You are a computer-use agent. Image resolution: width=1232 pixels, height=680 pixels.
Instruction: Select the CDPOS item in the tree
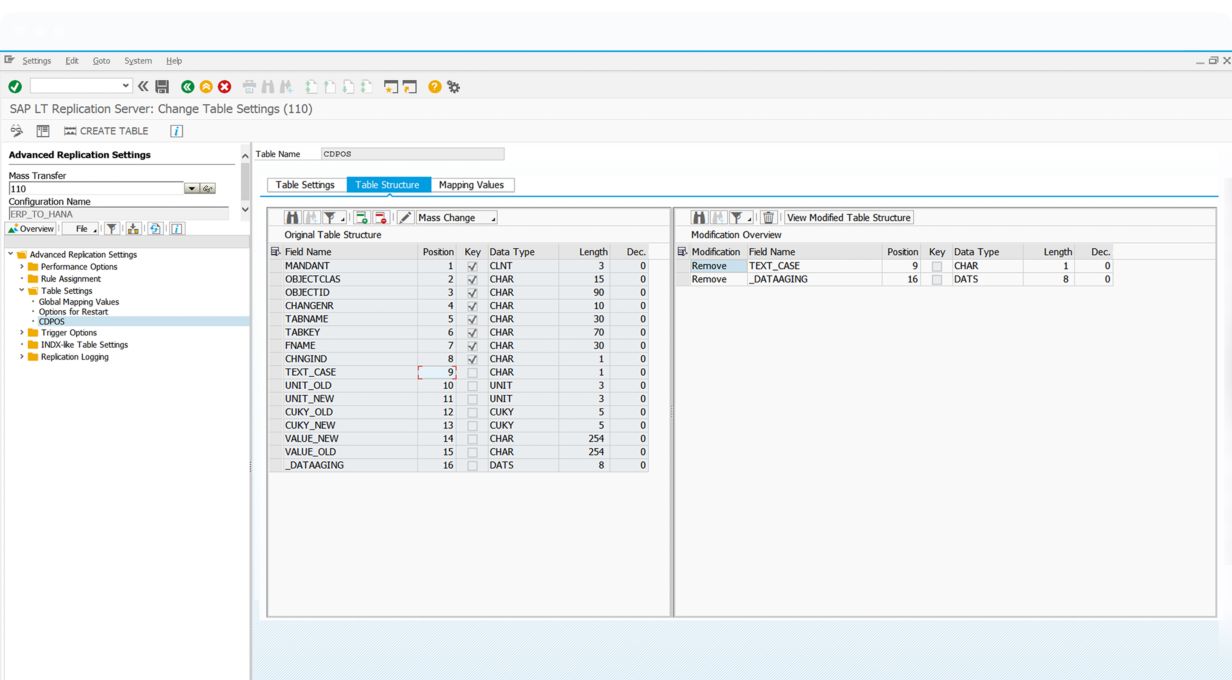(x=52, y=322)
